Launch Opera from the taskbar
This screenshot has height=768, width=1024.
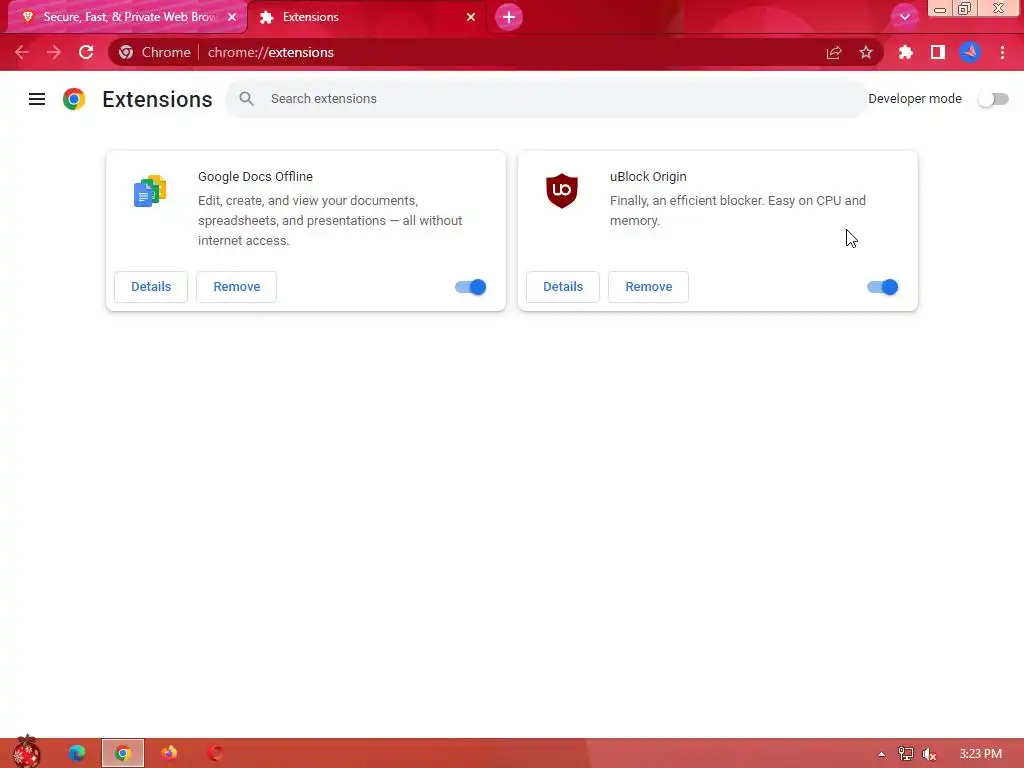click(215, 753)
